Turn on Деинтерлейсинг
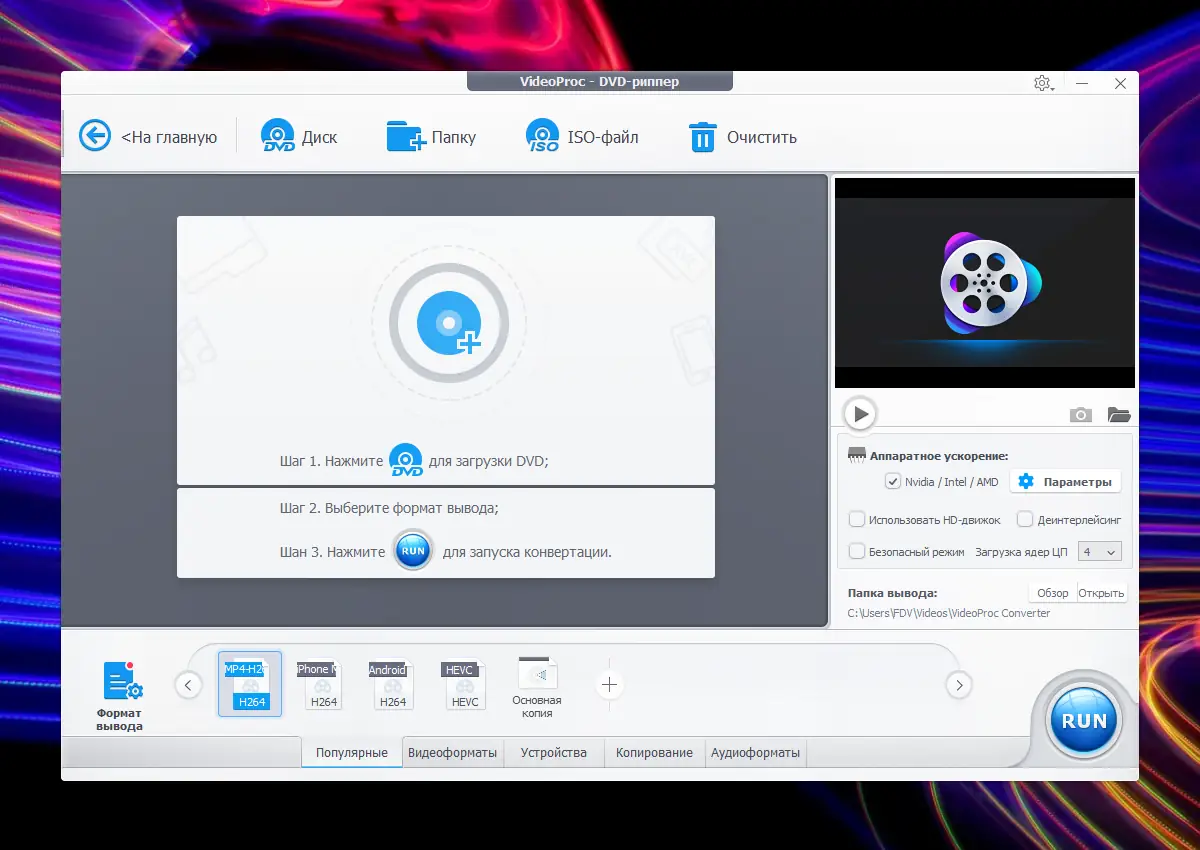 1025,519
